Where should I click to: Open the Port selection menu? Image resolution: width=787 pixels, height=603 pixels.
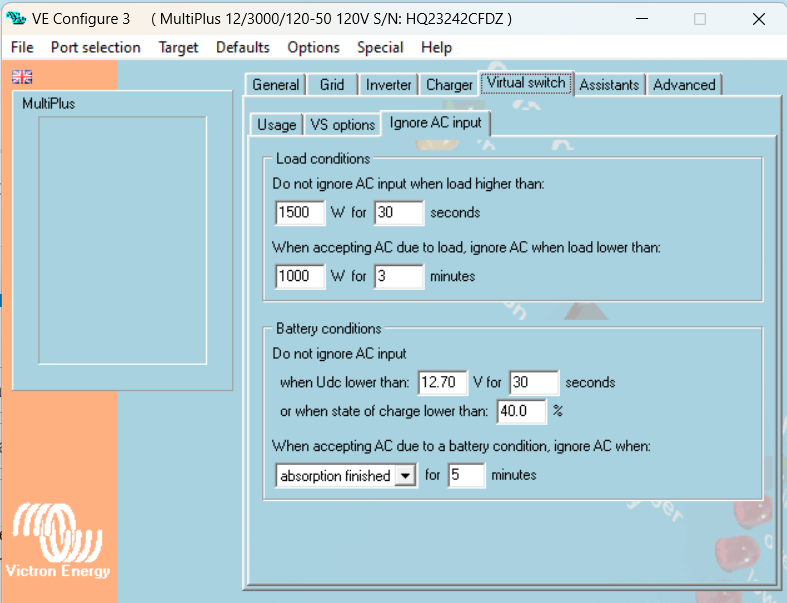tap(95, 47)
